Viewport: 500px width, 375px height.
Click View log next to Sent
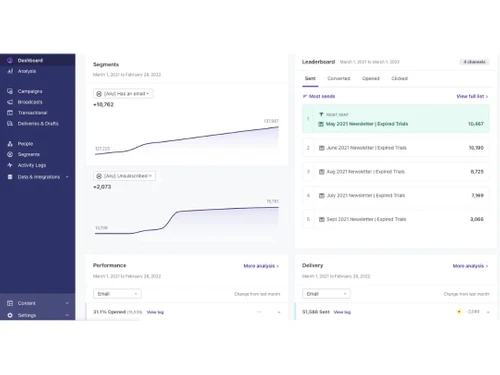[x=342, y=312]
